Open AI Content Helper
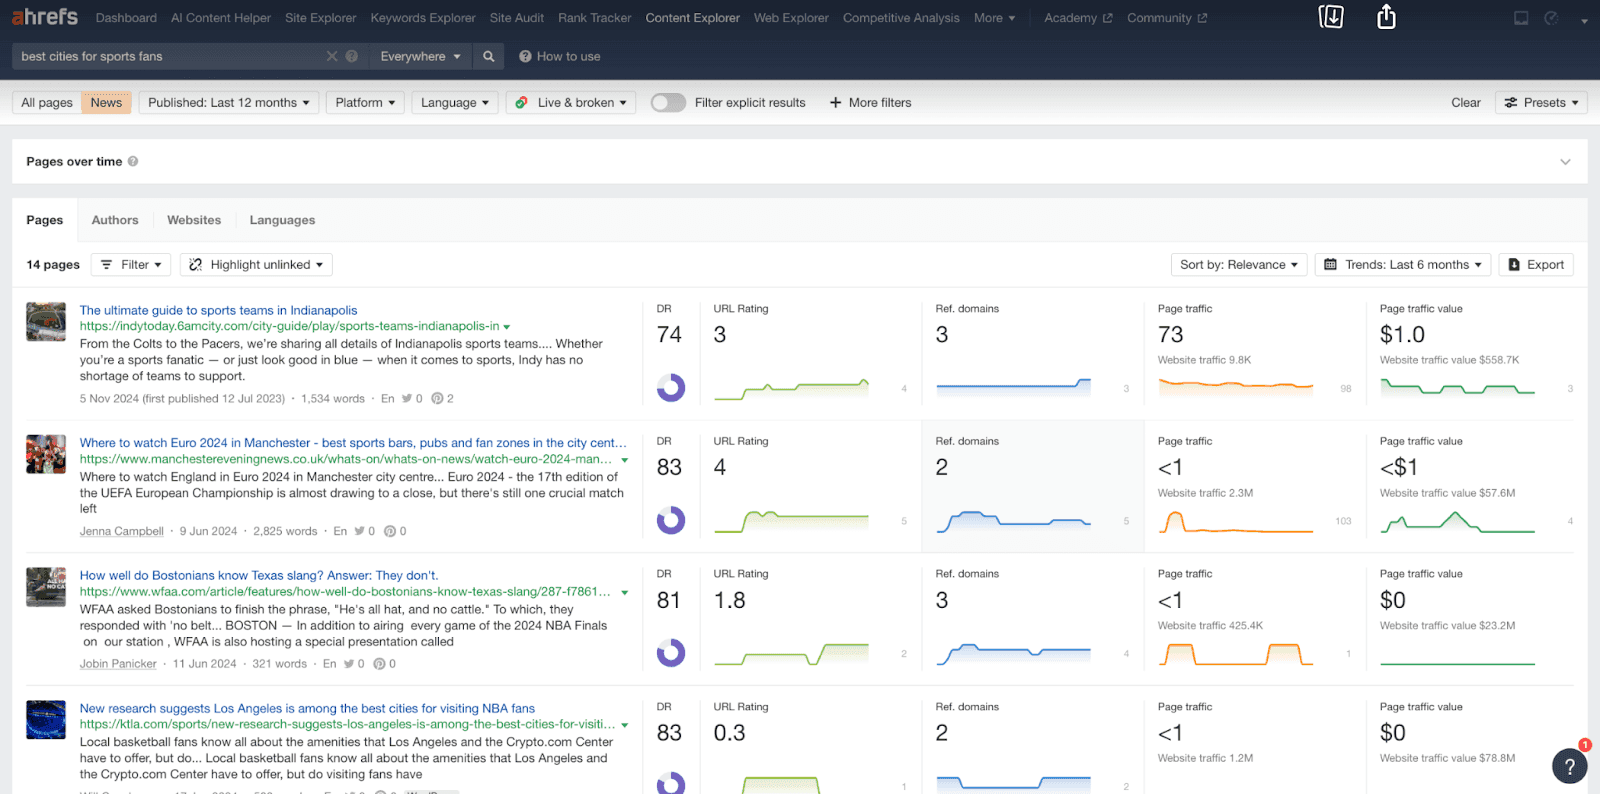Image resolution: width=1600 pixels, height=794 pixels. click(221, 18)
